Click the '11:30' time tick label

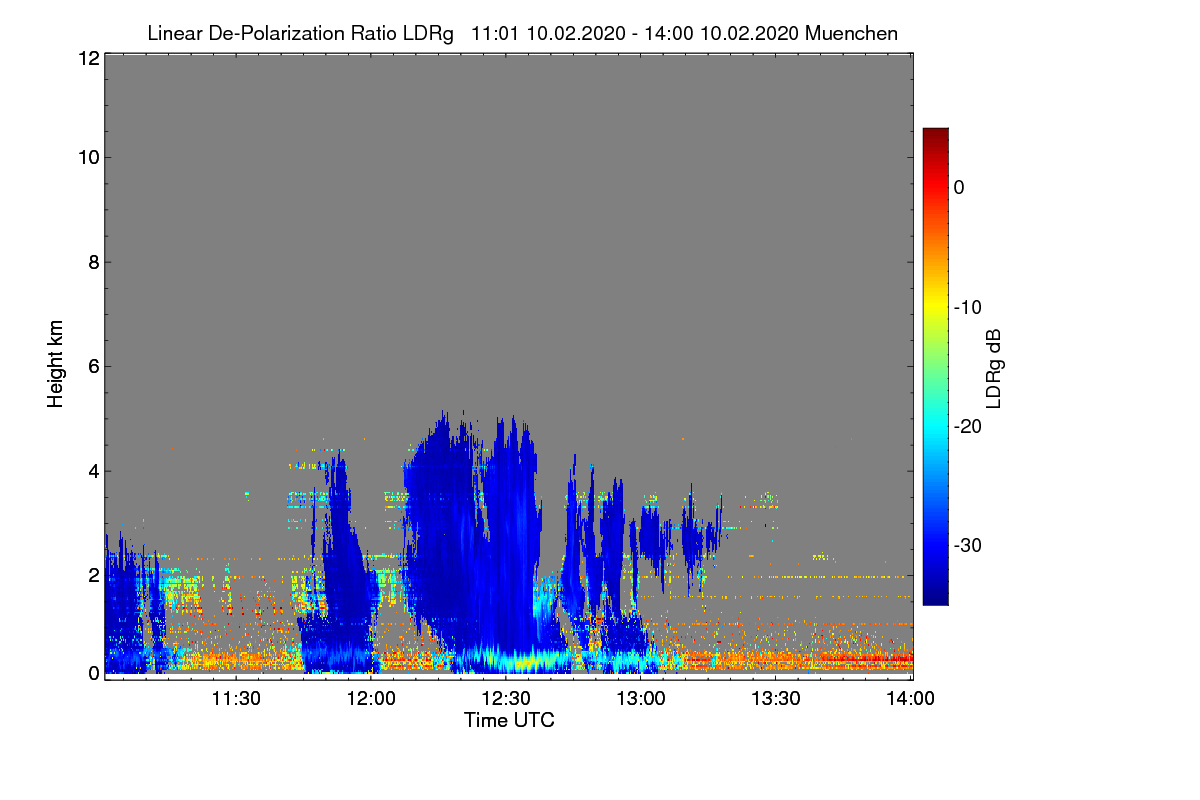click(236, 699)
